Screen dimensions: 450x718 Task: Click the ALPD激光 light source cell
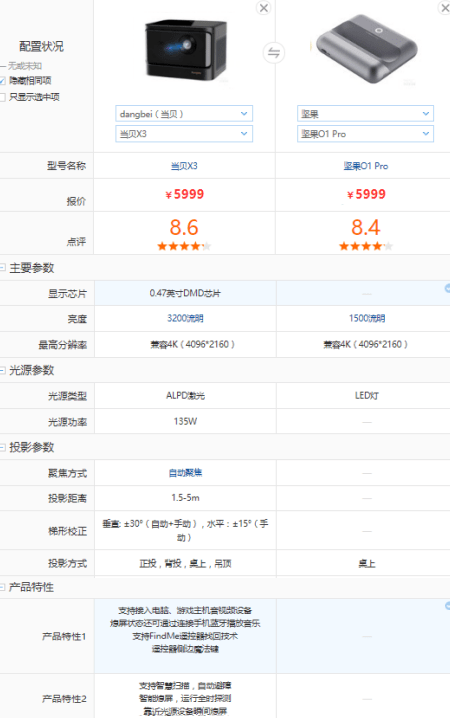point(185,396)
